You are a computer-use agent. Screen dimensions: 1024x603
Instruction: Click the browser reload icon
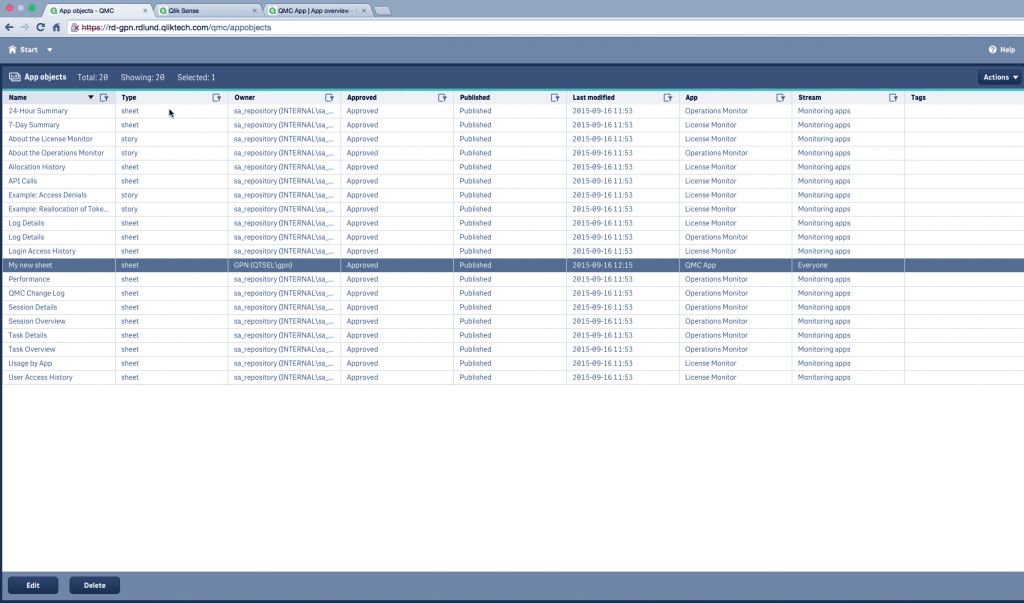click(40, 27)
